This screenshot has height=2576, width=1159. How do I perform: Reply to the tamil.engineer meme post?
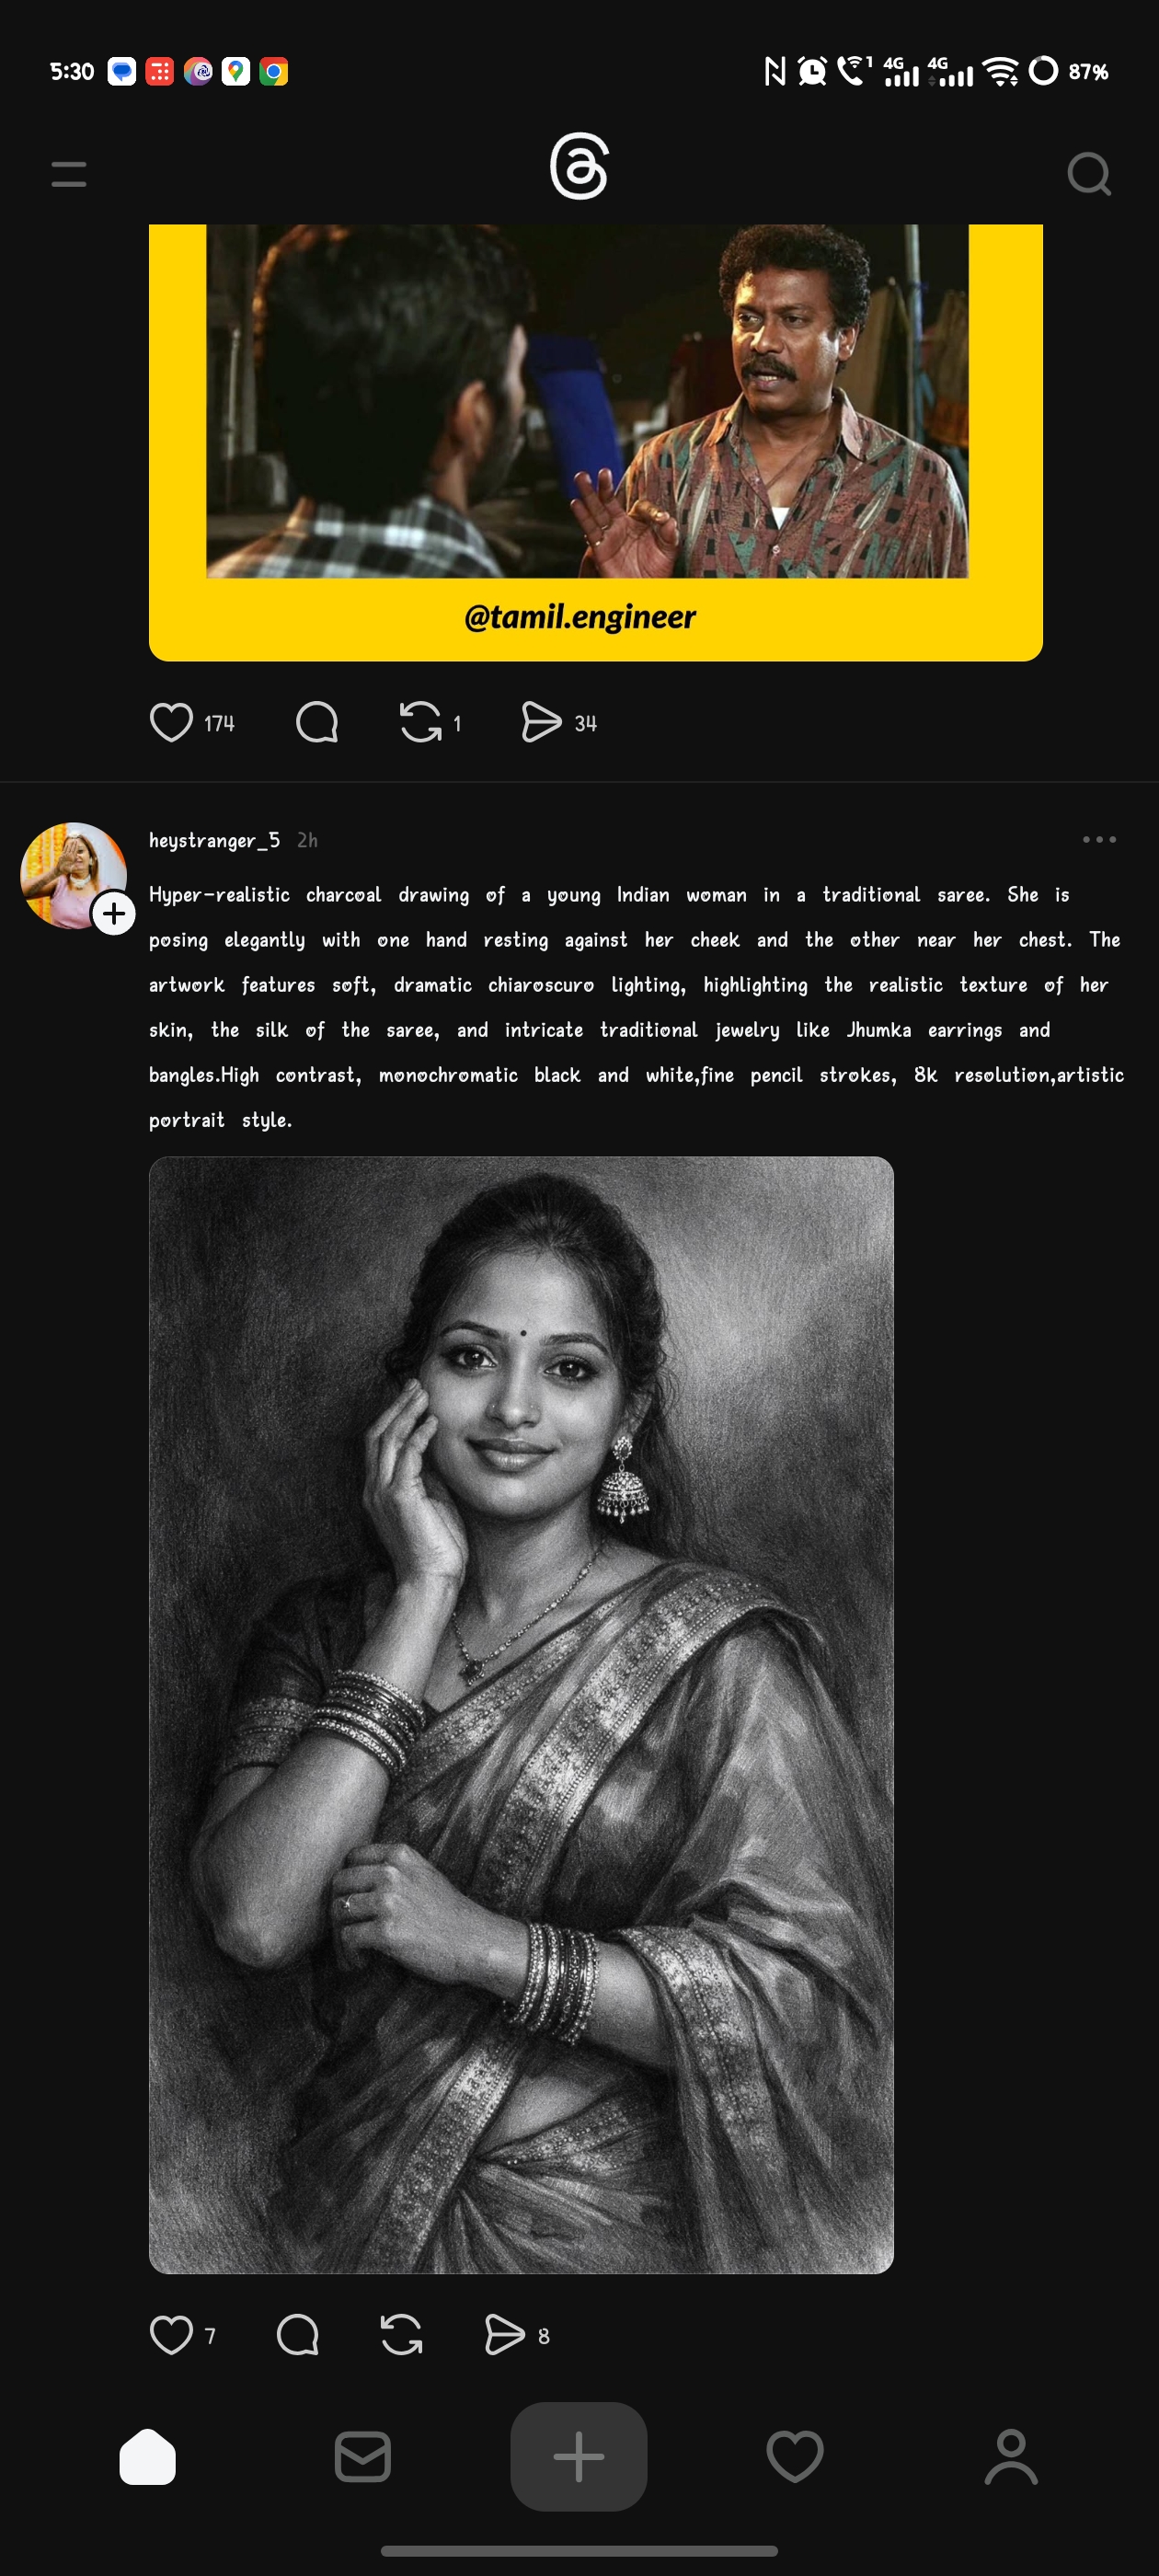click(317, 722)
